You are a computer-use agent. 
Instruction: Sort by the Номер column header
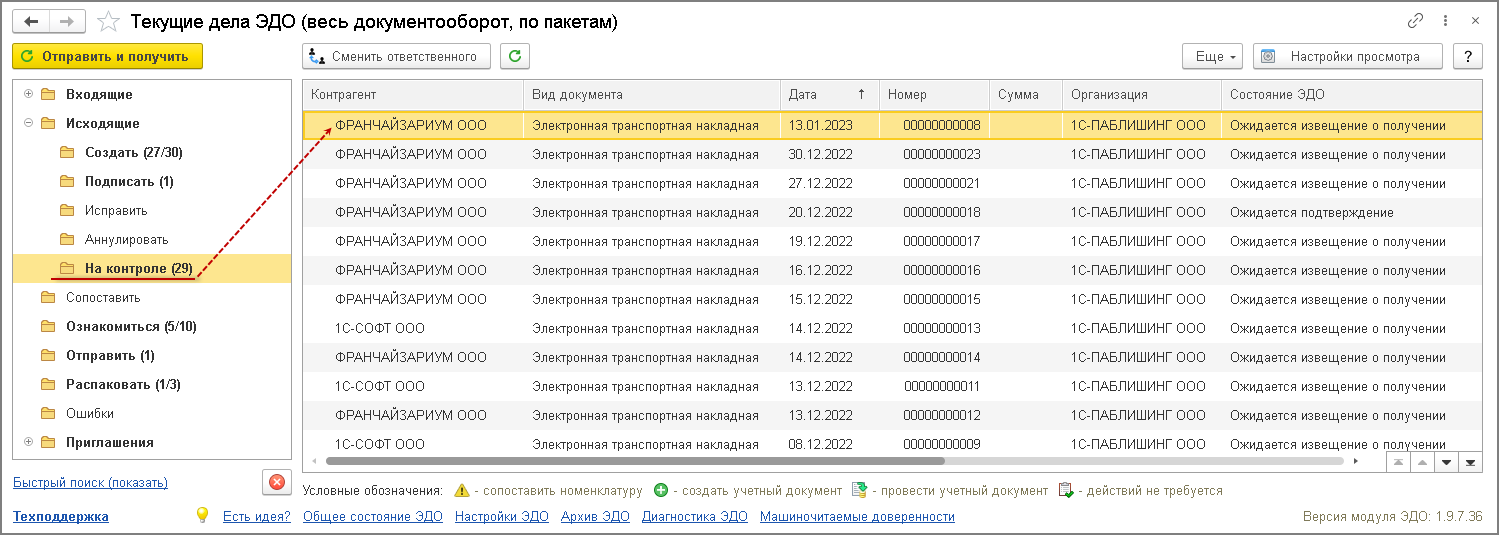point(934,94)
